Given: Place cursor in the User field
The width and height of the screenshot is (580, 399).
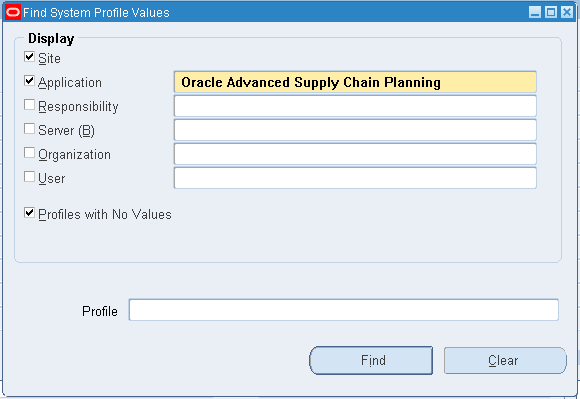Looking at the screenshot, I should coord(355,178).
